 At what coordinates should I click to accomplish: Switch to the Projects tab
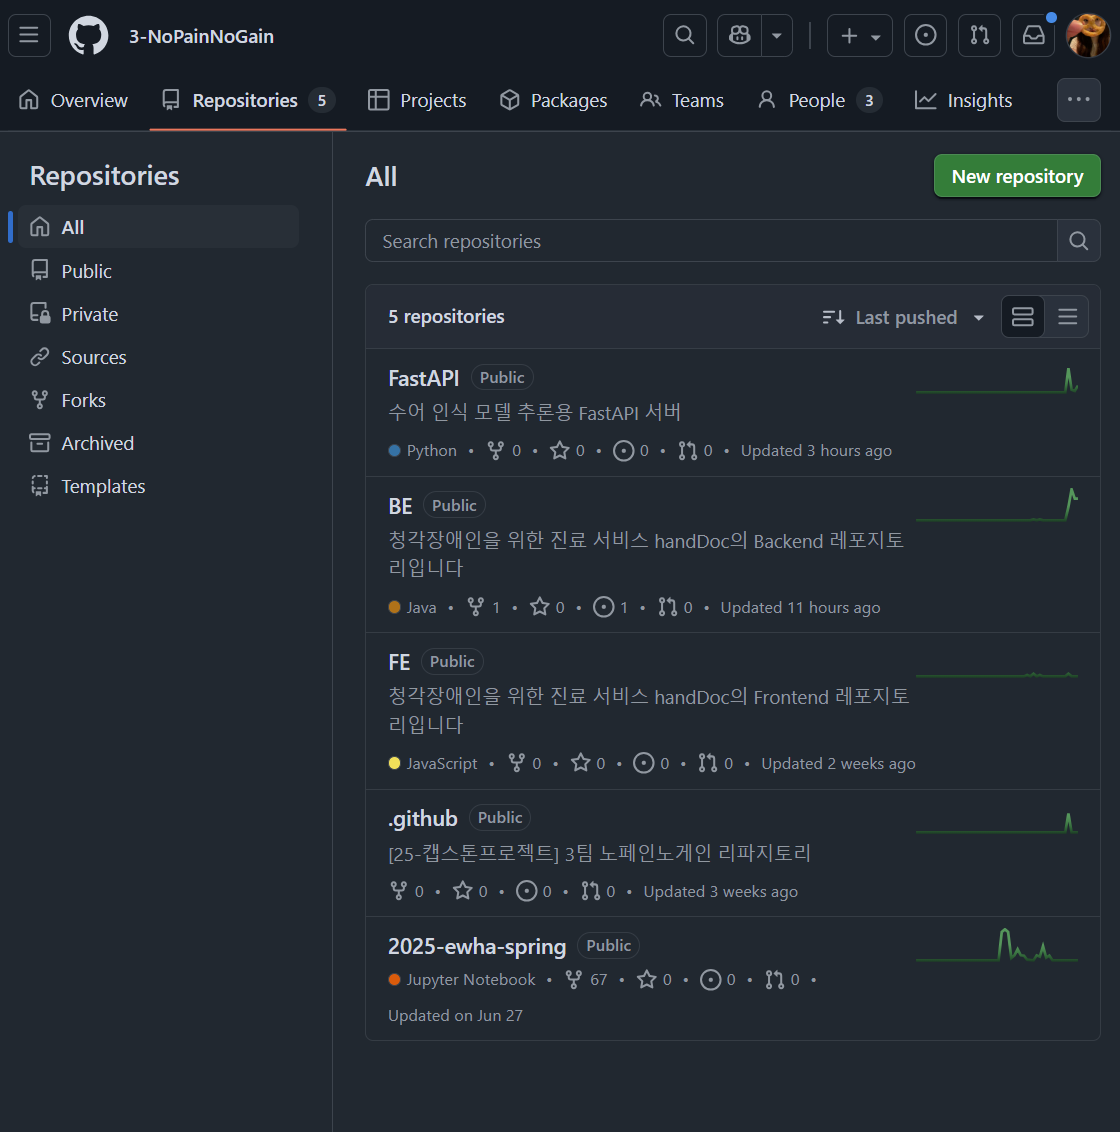[x=417, y=100]
